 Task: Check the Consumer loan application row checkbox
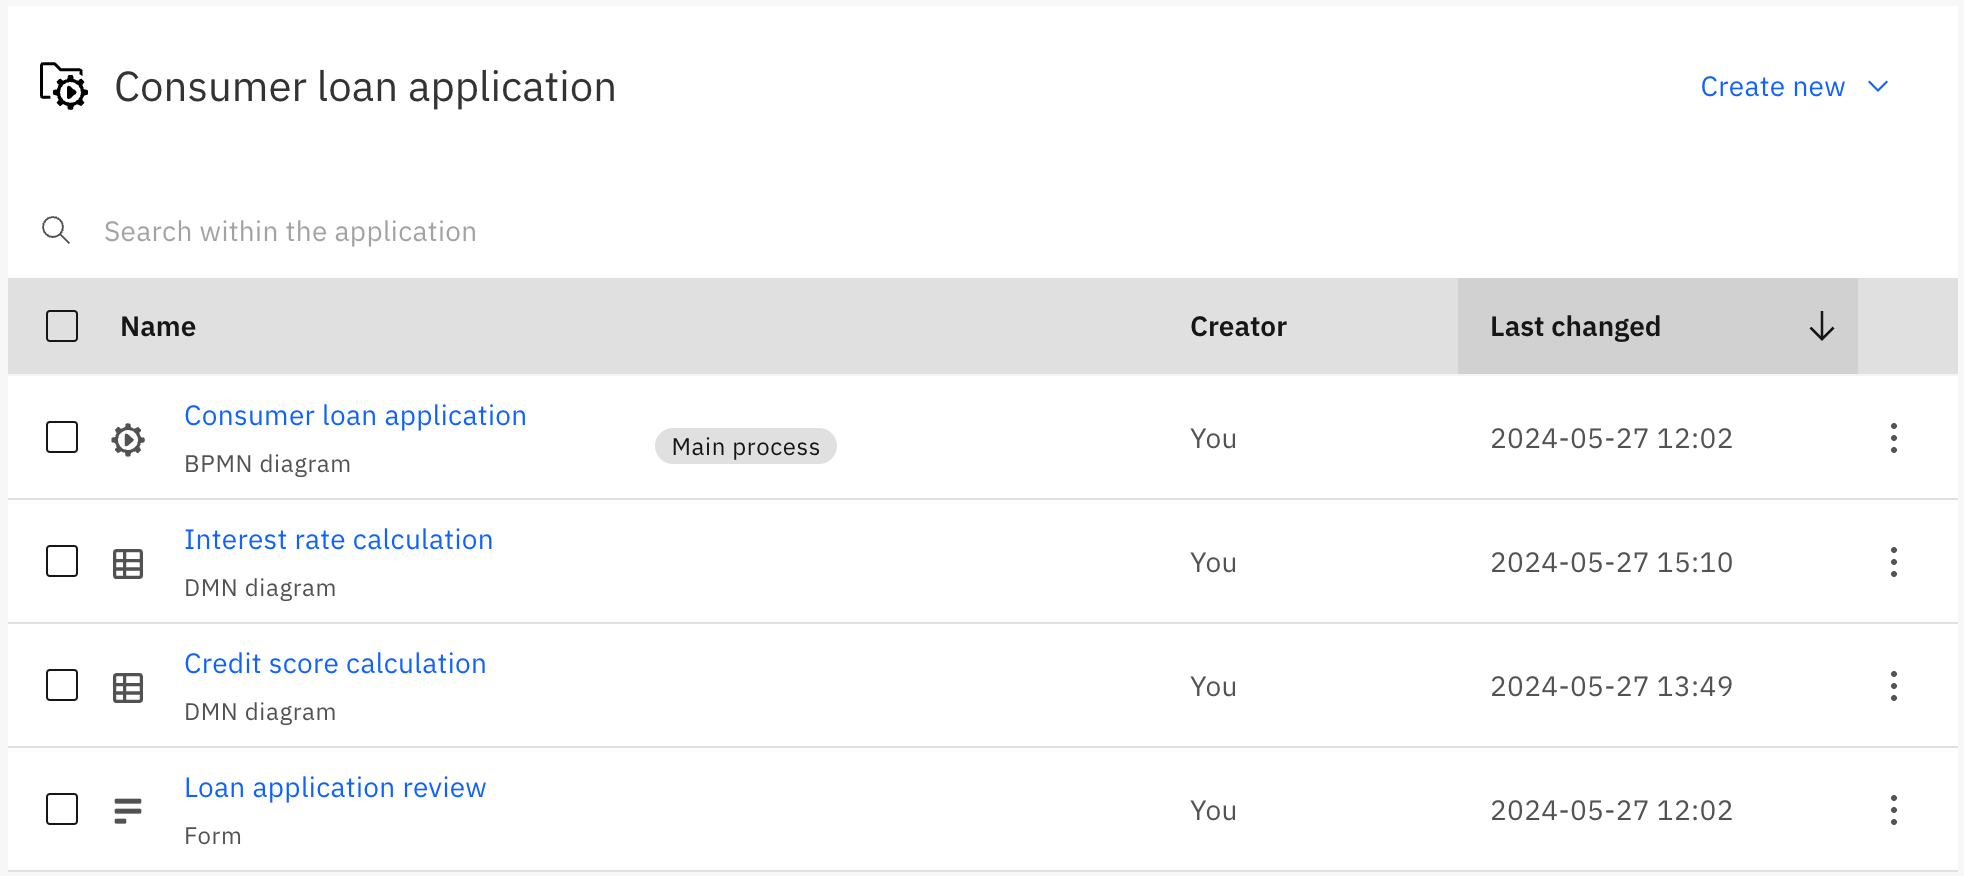tap(62, 437)
